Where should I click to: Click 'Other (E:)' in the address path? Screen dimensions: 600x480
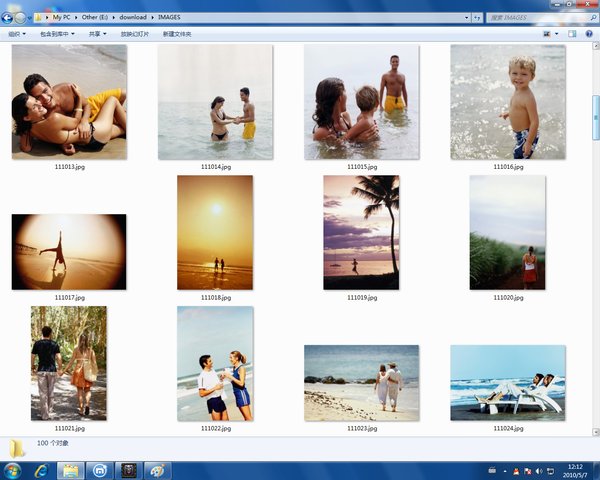[94, 18]
